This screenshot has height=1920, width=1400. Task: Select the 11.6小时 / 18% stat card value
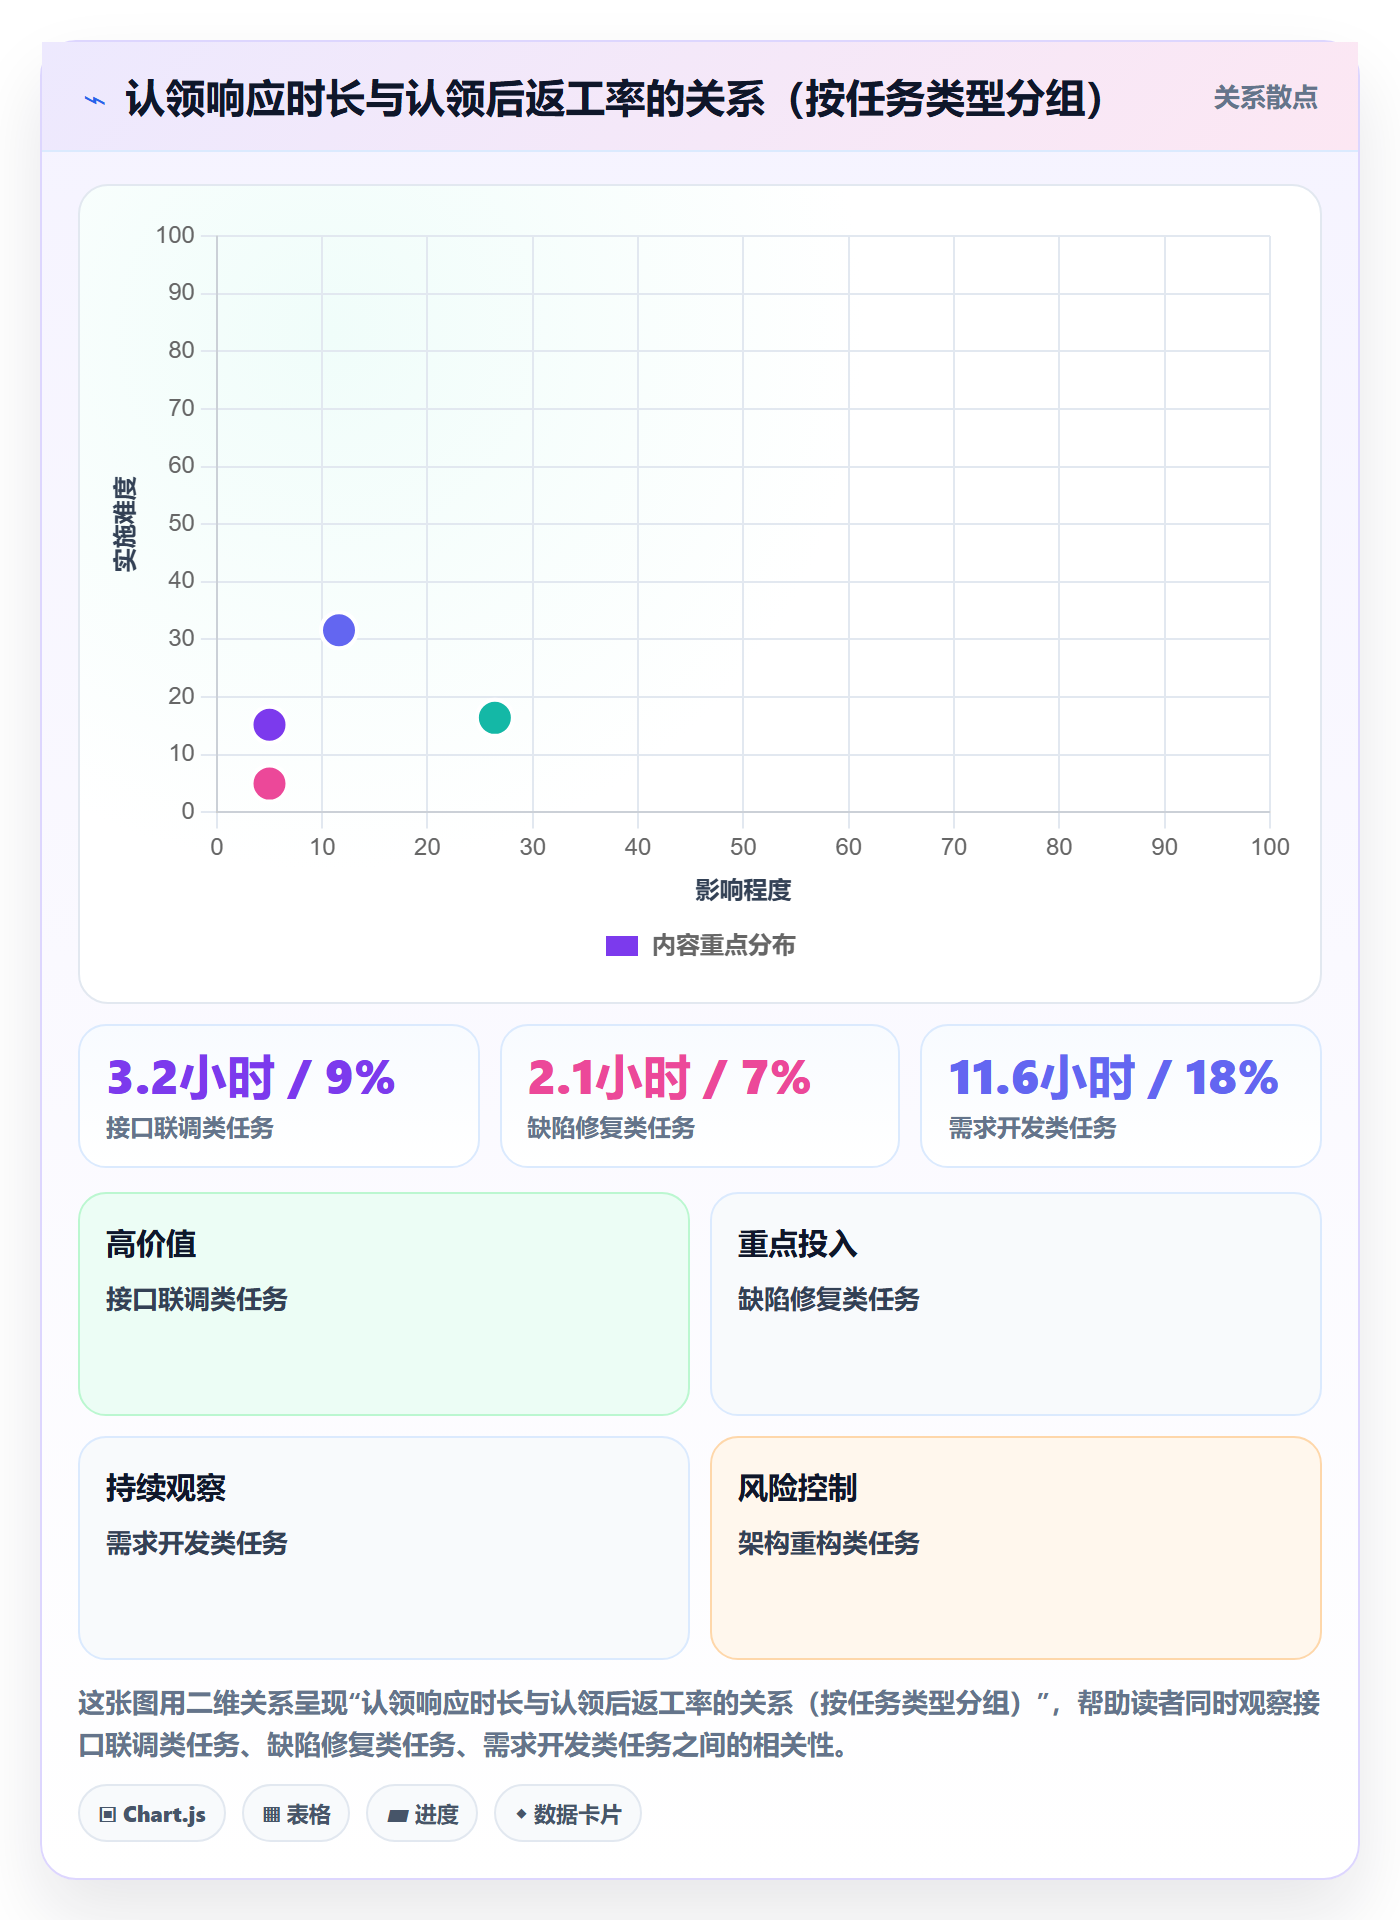[x=1113, y=1078]
